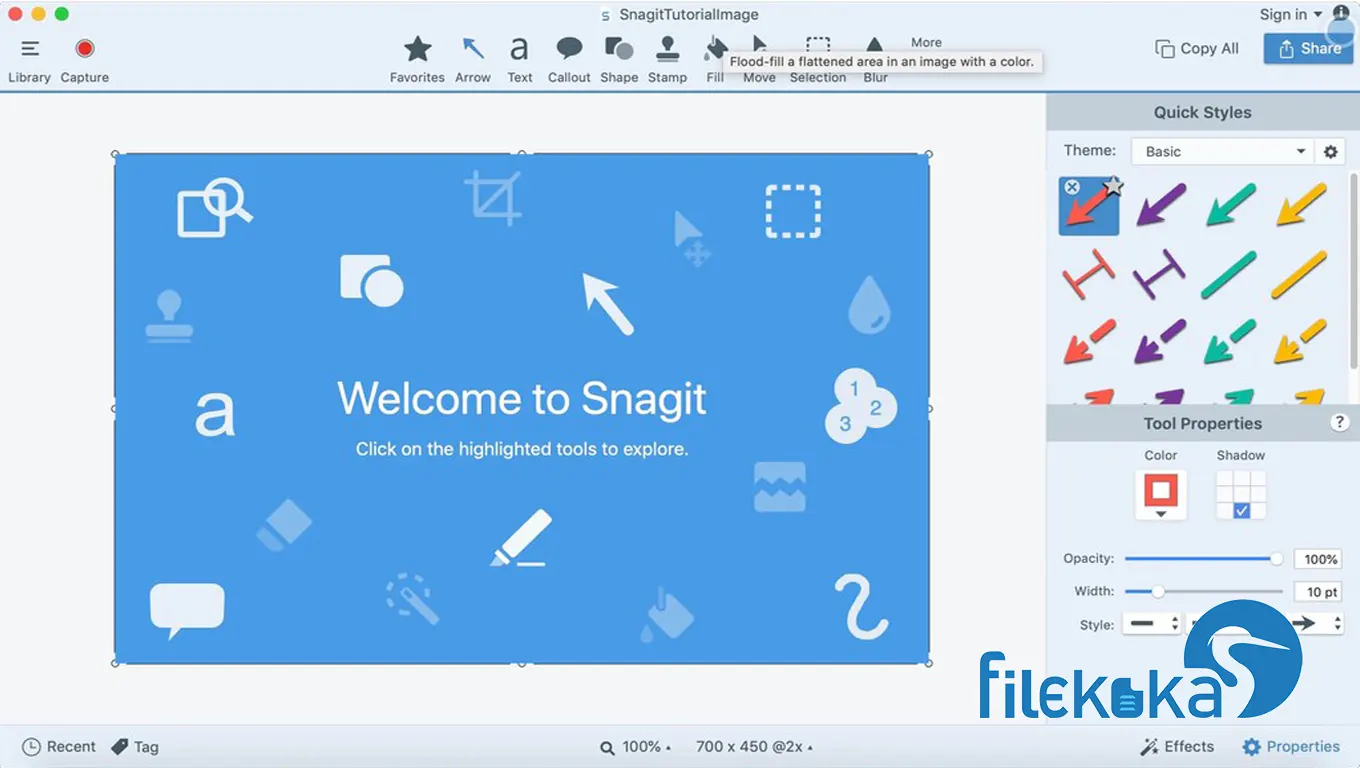Viewport: 1360px width, 768px height.
Task: Open the 100% zoom level menu
Action: [635, 747]
